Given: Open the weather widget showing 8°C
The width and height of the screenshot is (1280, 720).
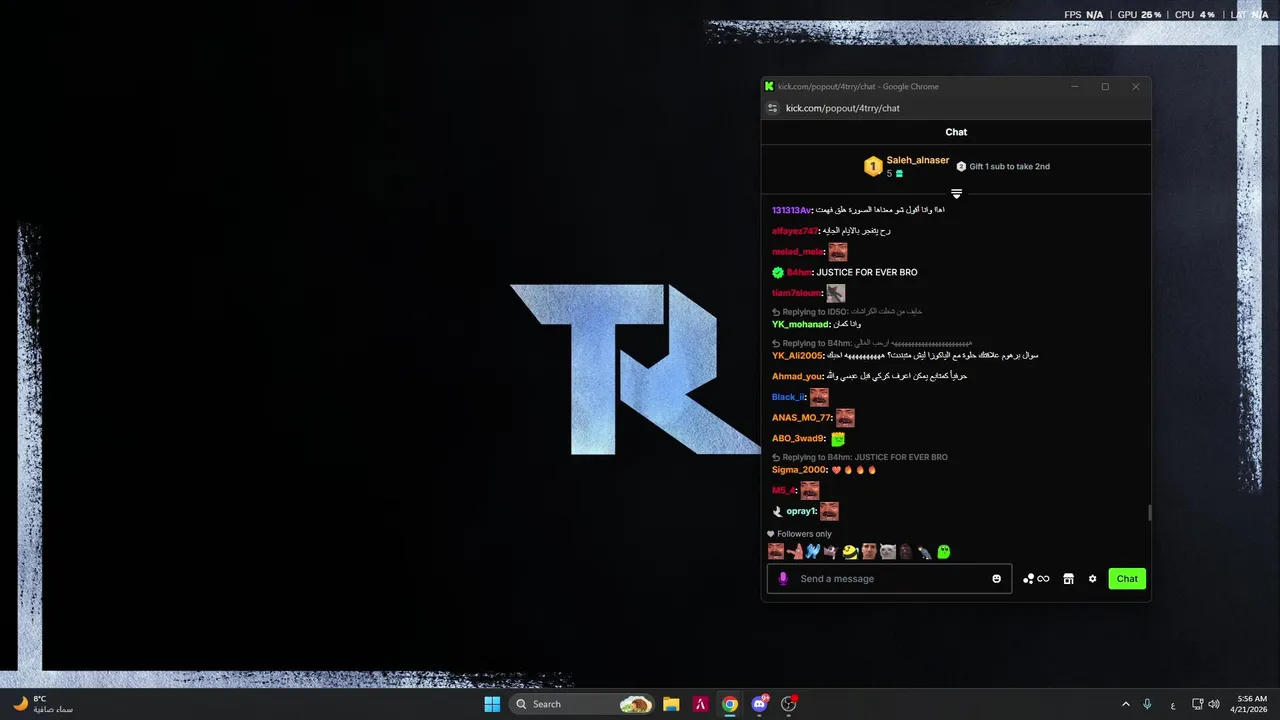Looking at the screenshot, I should click(43, 704).
